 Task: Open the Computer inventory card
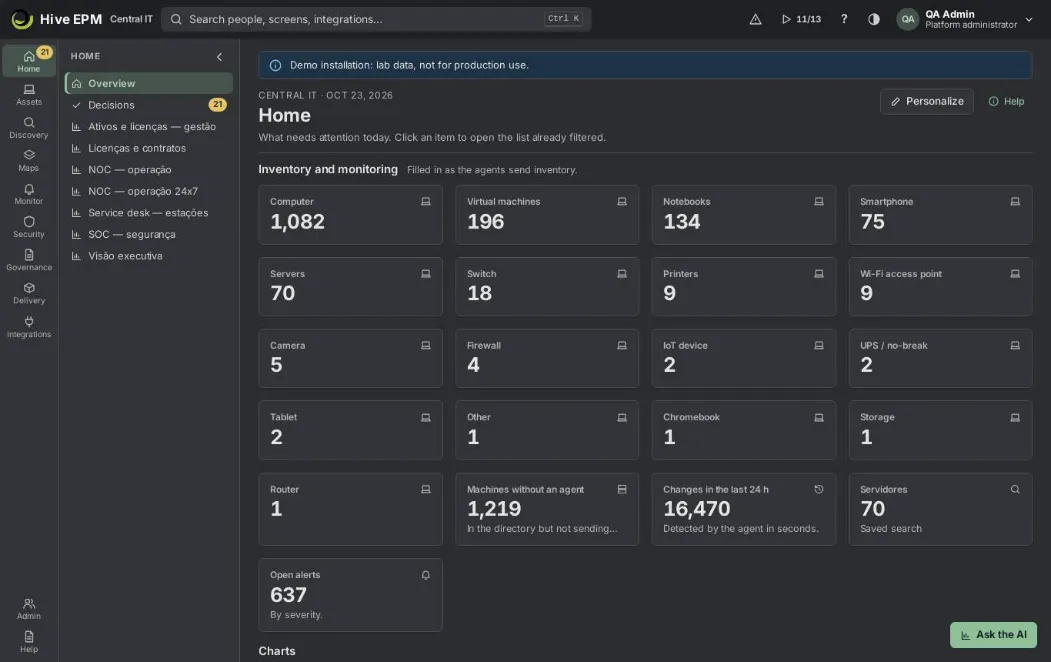click(350, 215)
